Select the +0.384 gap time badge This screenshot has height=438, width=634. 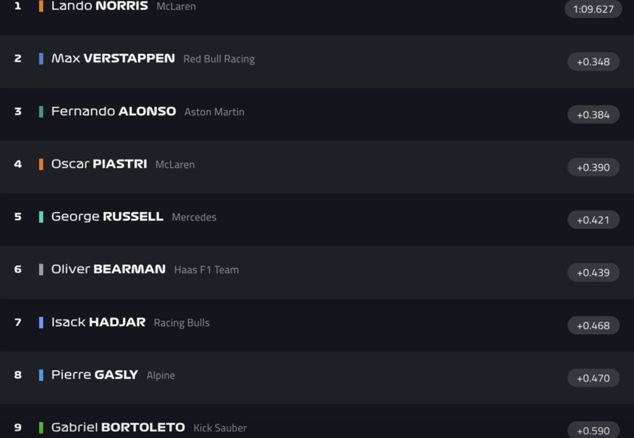[593, 115]
